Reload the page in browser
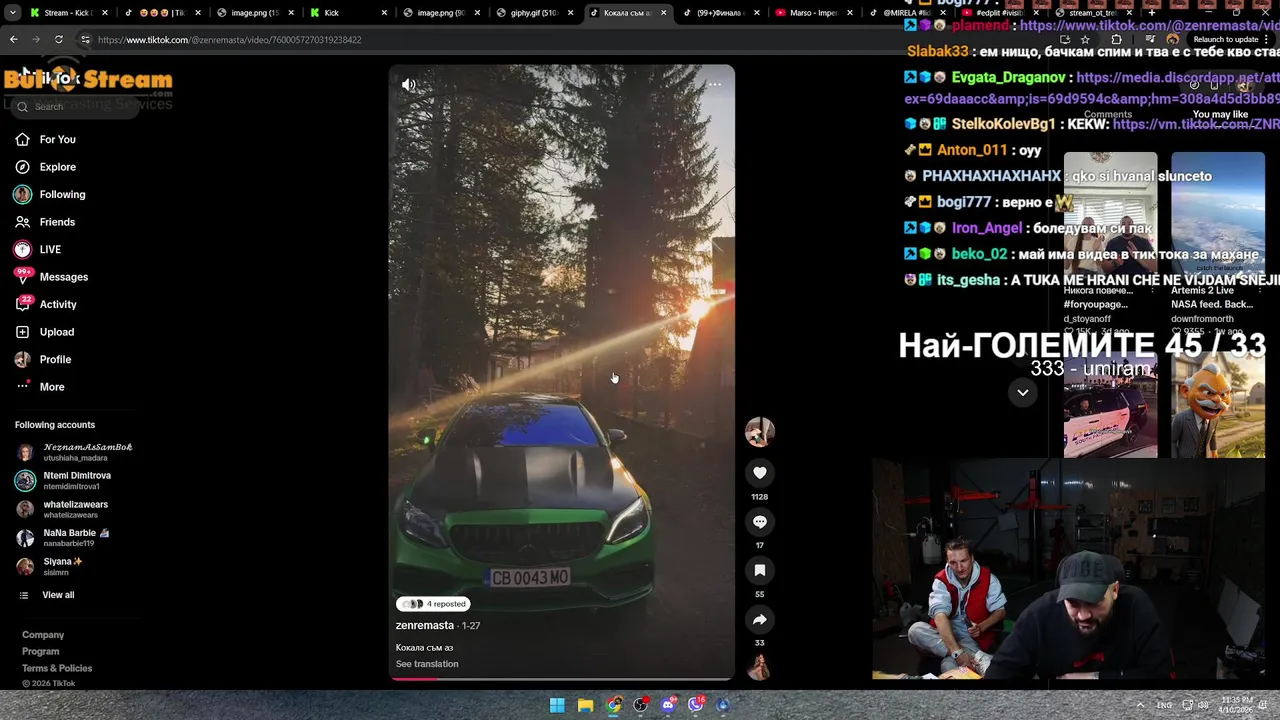 (59, 40)
